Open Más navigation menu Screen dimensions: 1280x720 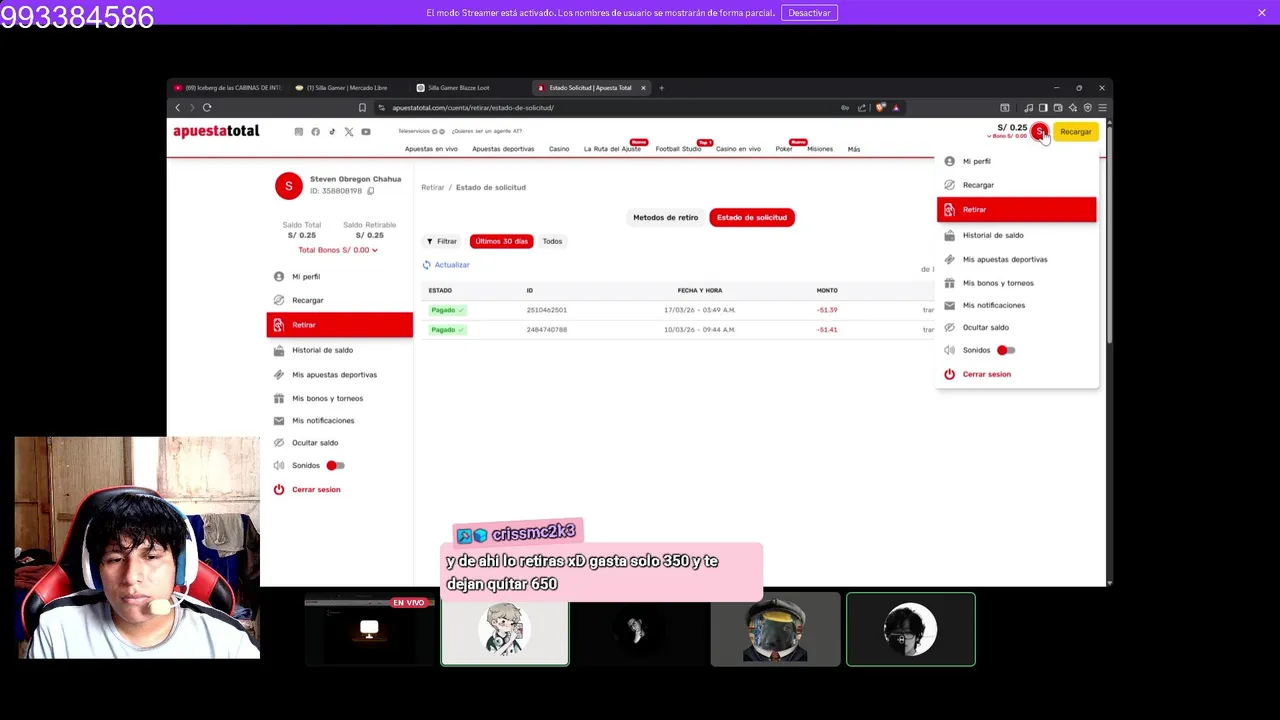click(x=854, y=149)
